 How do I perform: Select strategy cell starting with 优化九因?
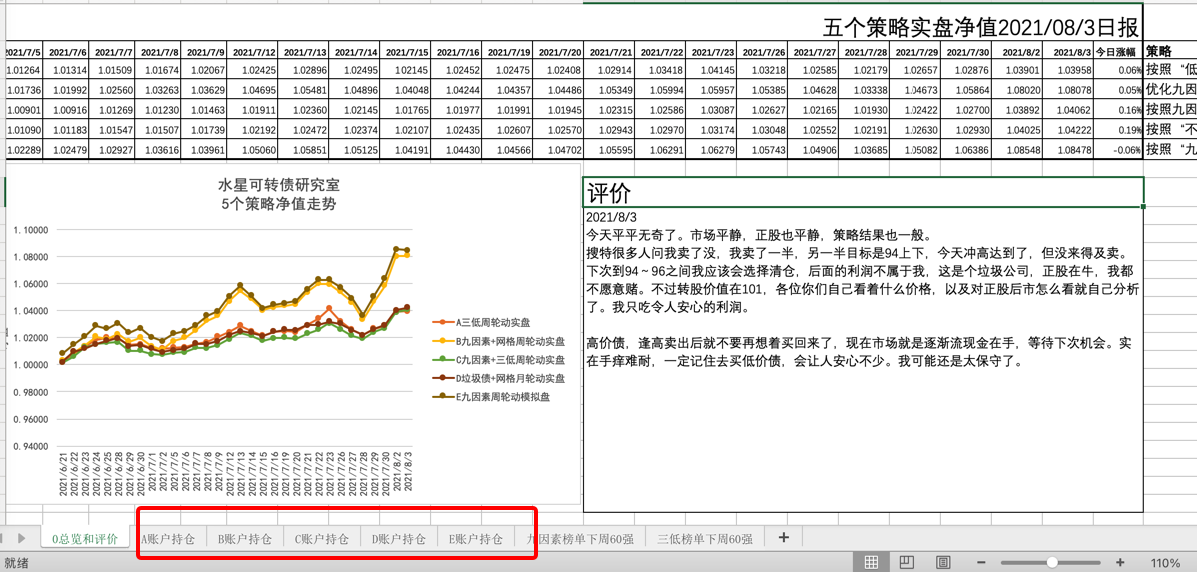(x=1170, y=89)
